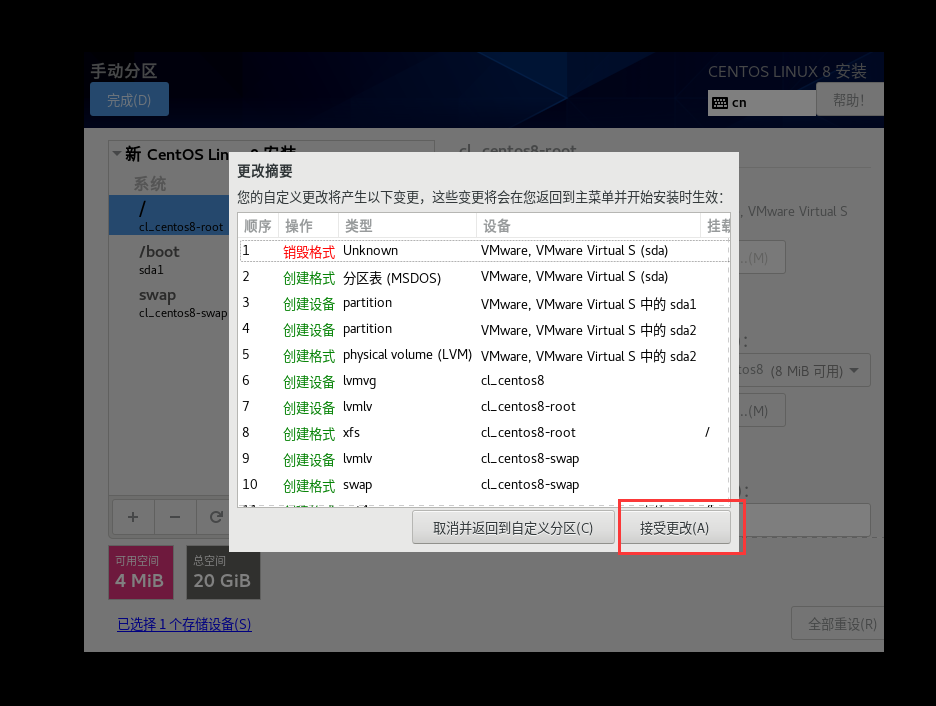Open the volume group dropdown showing 8 MiB 可用

point(805,371)
